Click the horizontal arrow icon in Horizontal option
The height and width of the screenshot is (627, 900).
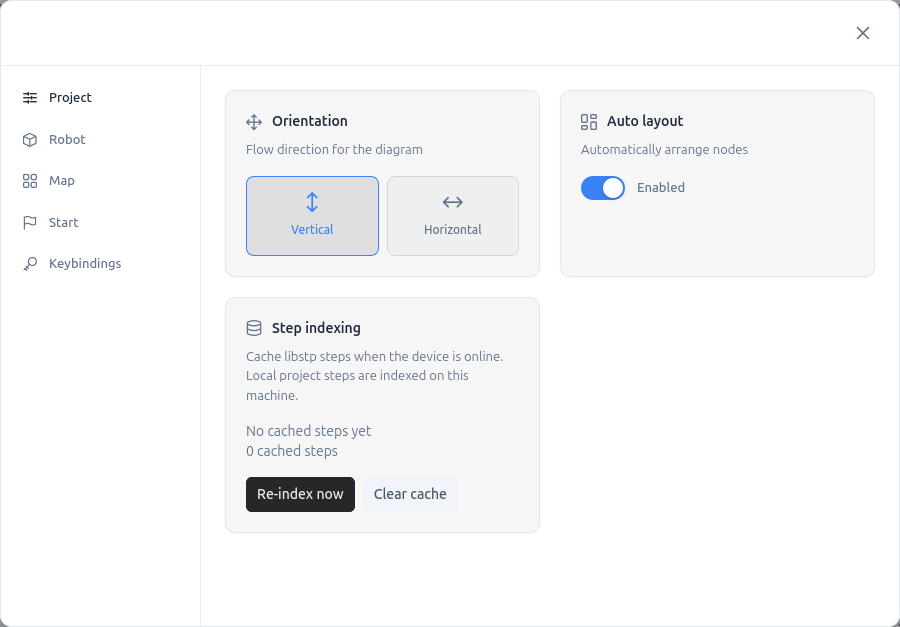[452, 203]
